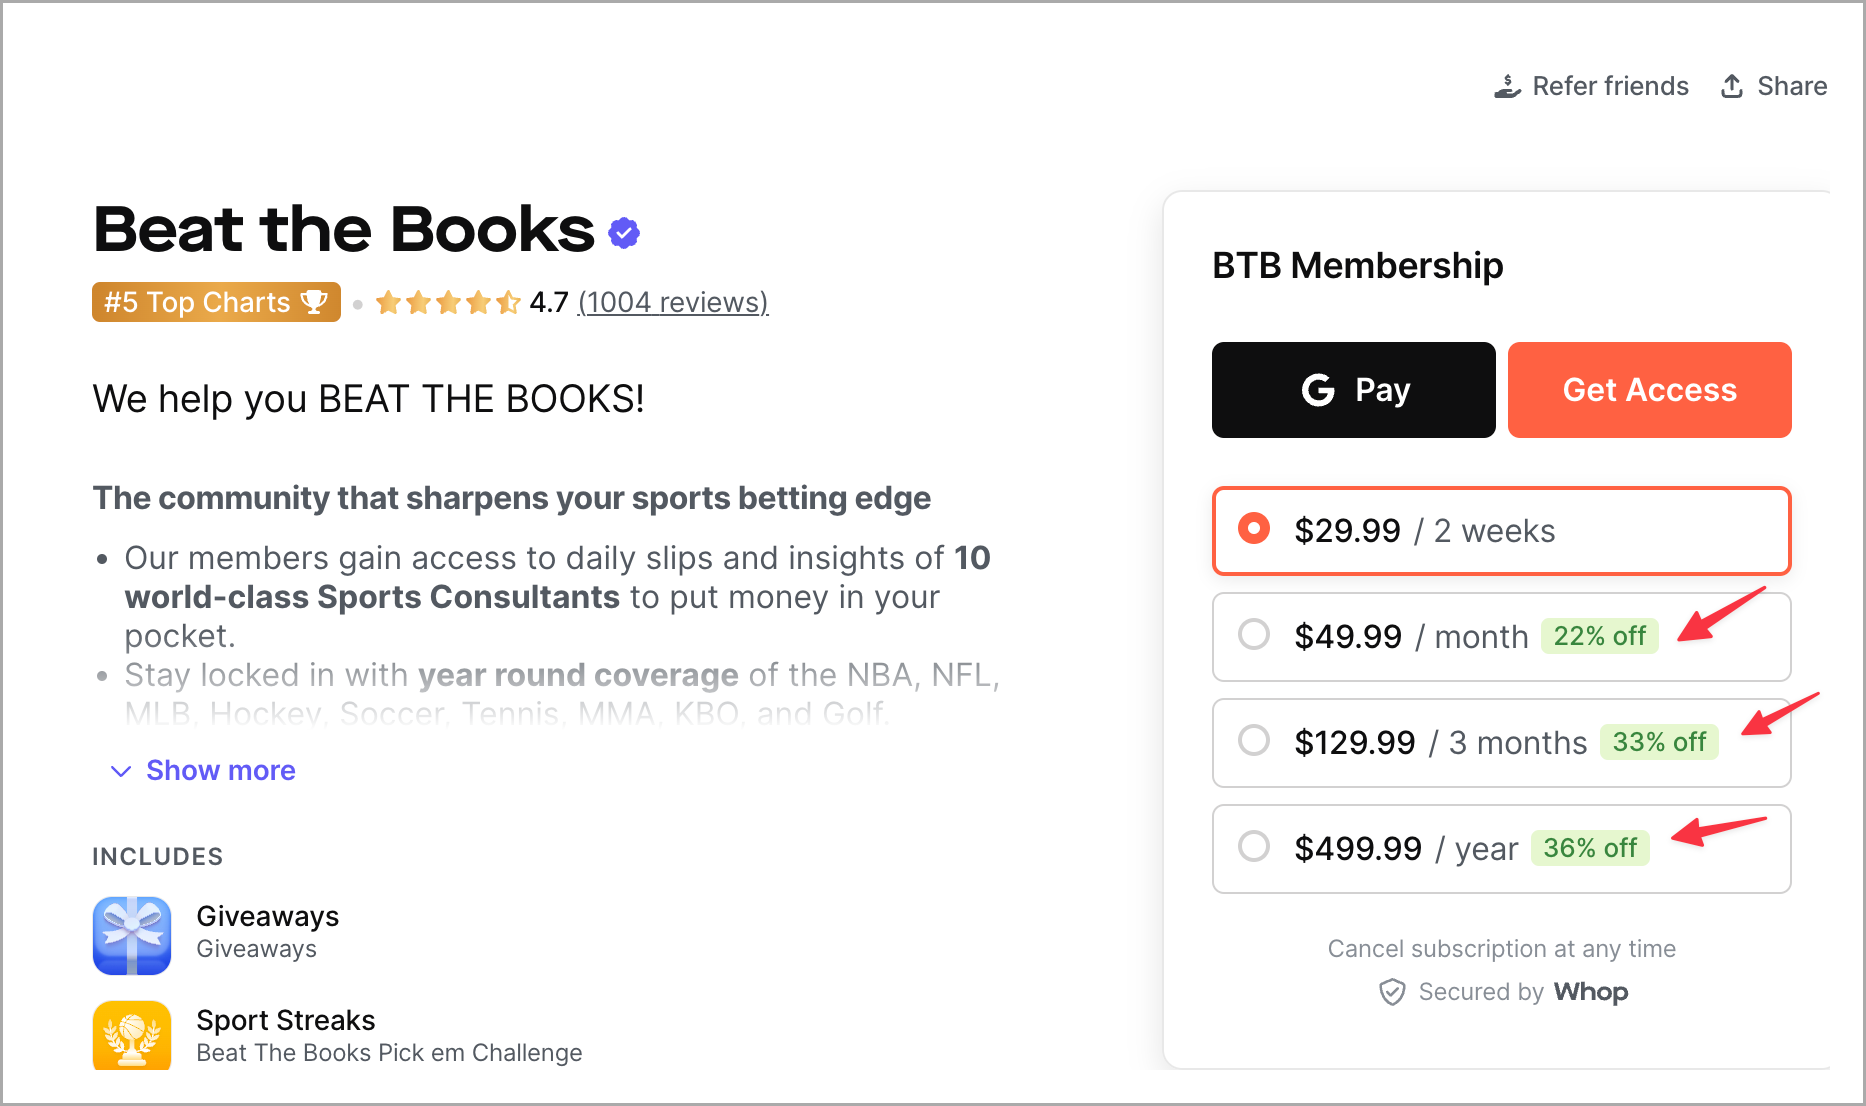Click the Share link text
This screenshot has height=1106, width=1866.
(x=1792, y=87)
